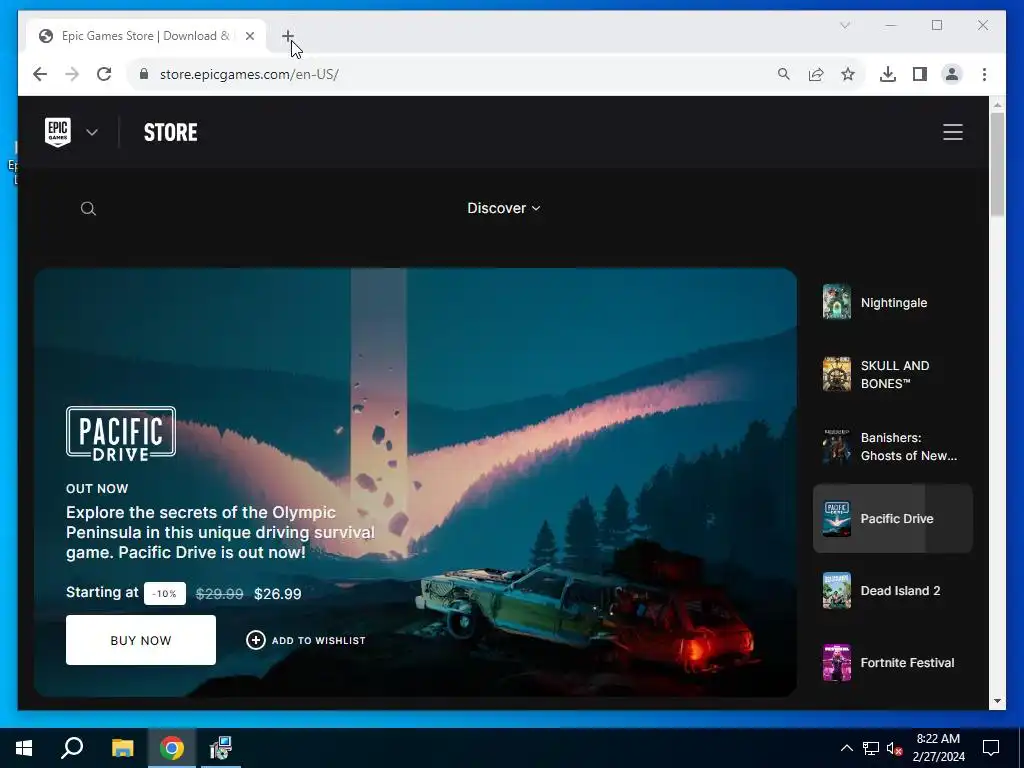This screenshot has width=1024, height=768.
Task: Expand the Discover dropdown
Action: coord(504,208)
